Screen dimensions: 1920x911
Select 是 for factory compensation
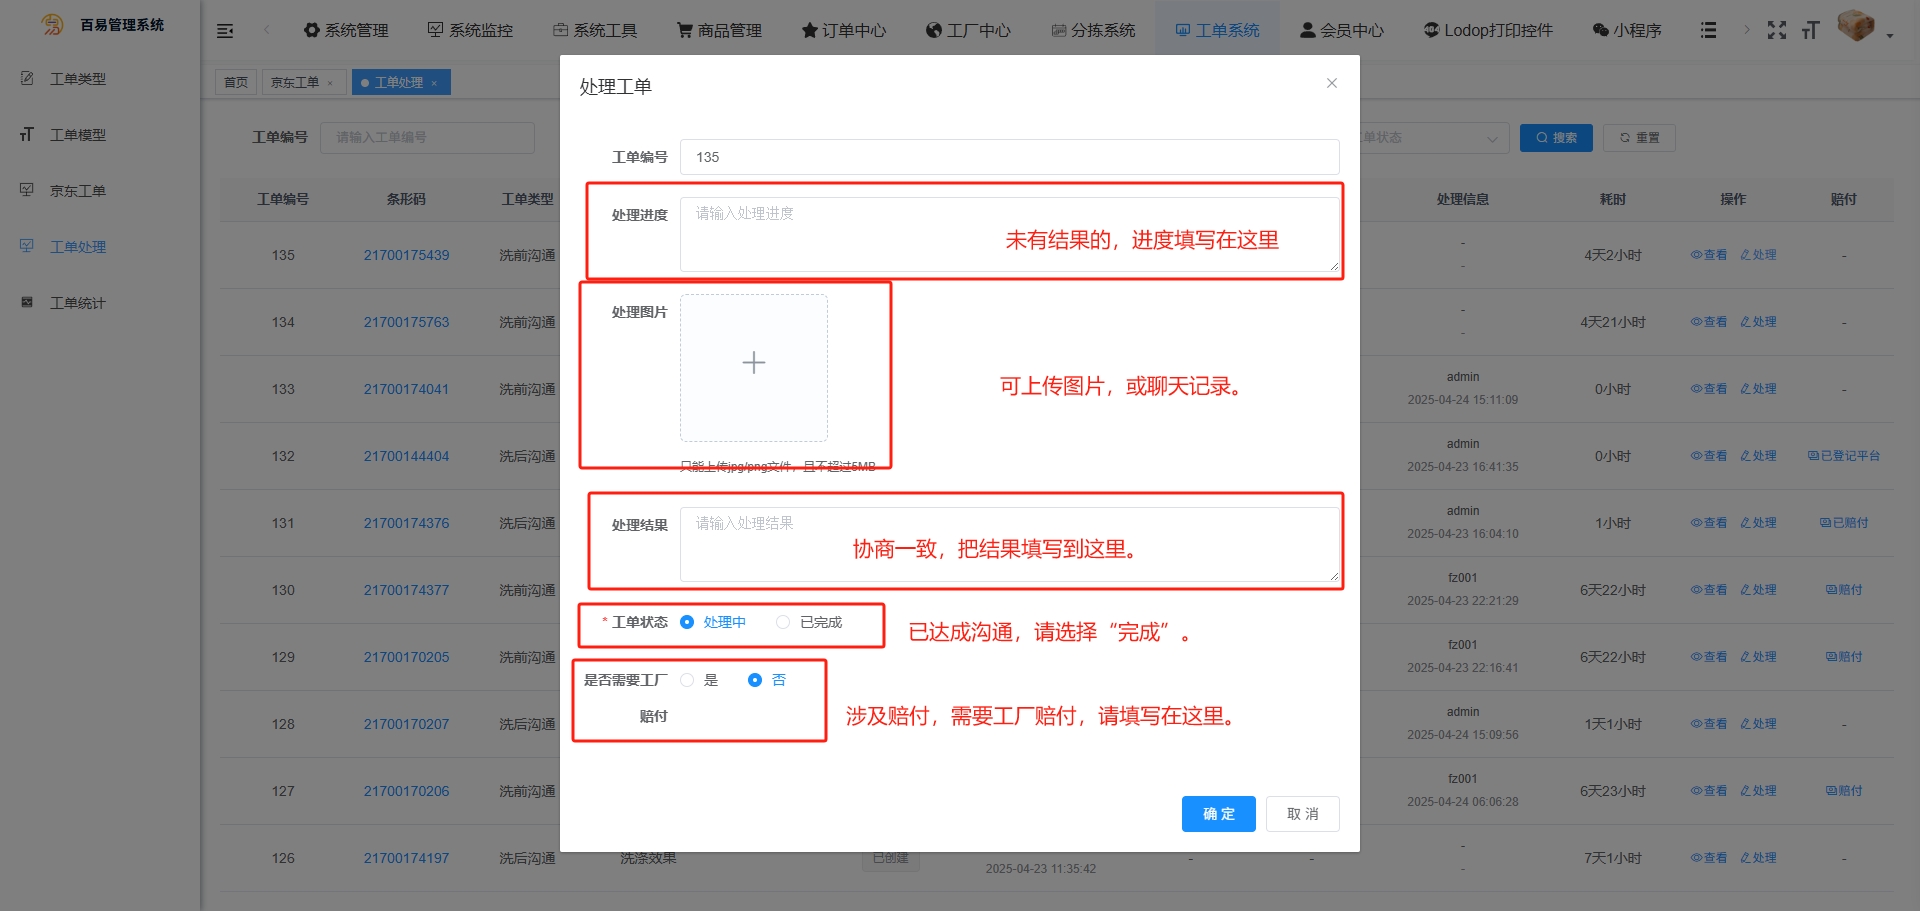(687, 680)
